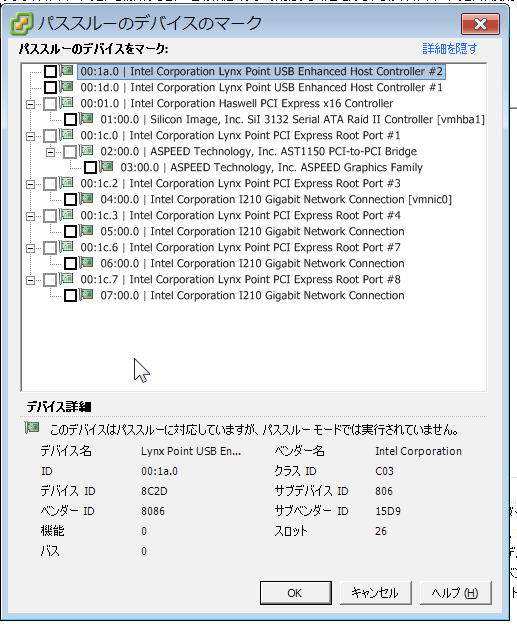Viewport: 517px width, 626px height.
Task: Collapse the 02:00.0 AST1150 Bridge node
Action: coord(50,153)
